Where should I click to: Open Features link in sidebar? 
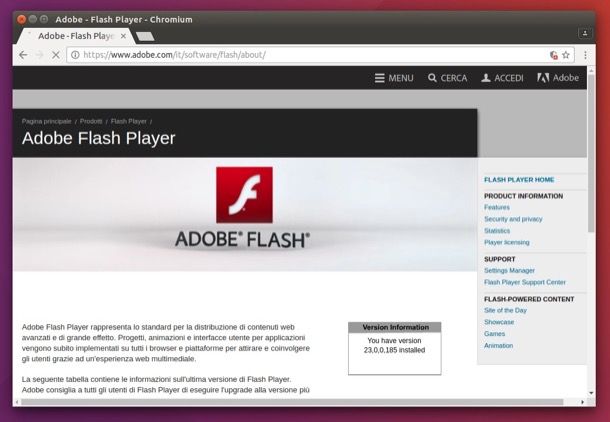click(x=497, y=207)
